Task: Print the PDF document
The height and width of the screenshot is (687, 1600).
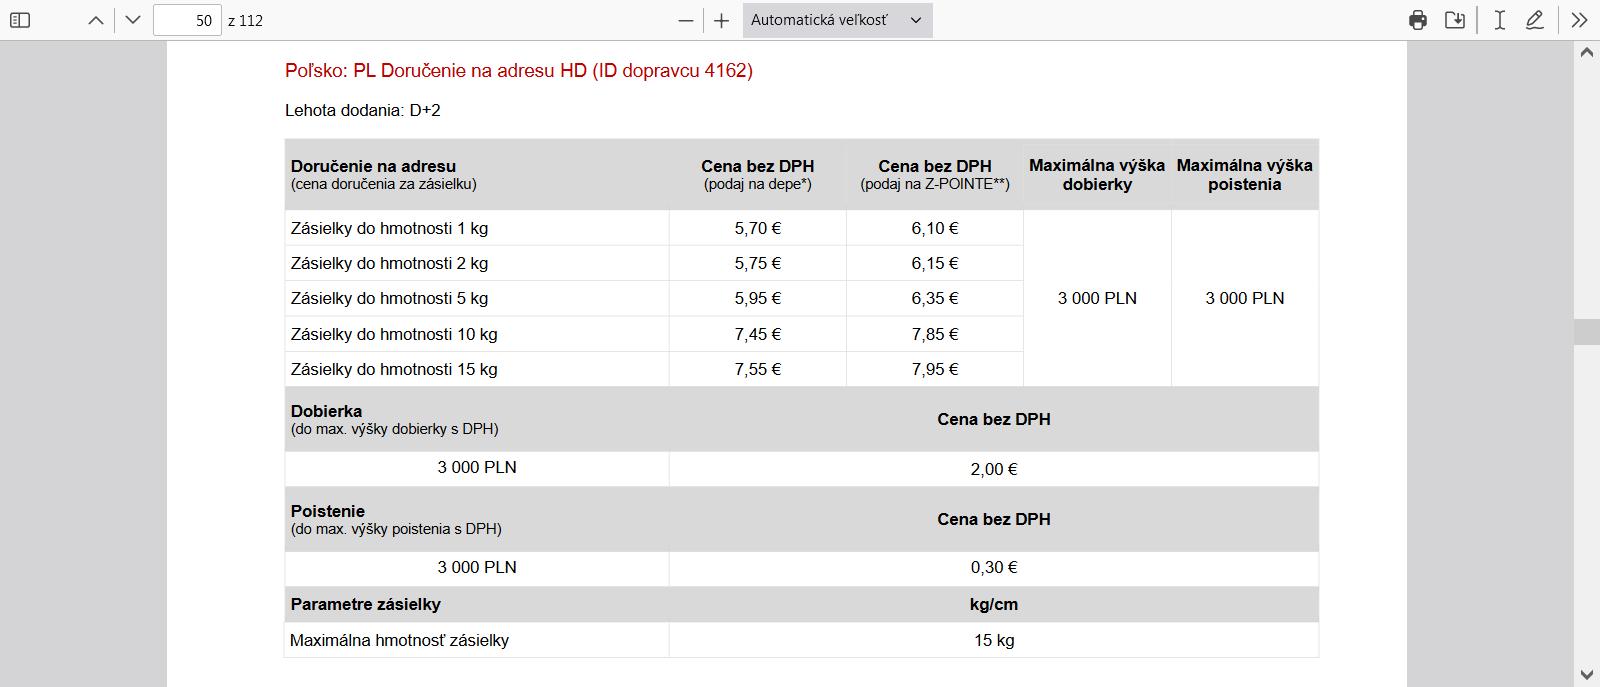Action: (1417, 20)
